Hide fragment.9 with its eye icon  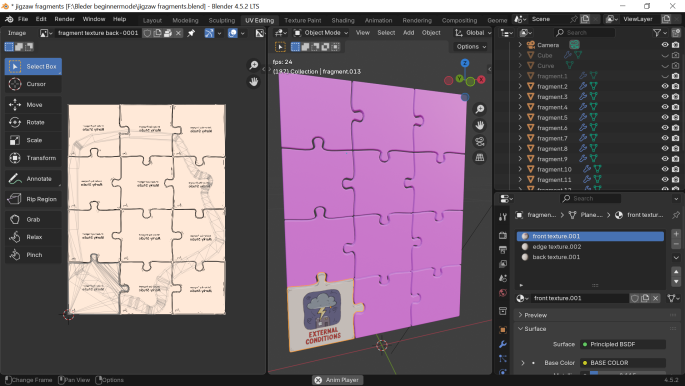click(x=665, y=159)
